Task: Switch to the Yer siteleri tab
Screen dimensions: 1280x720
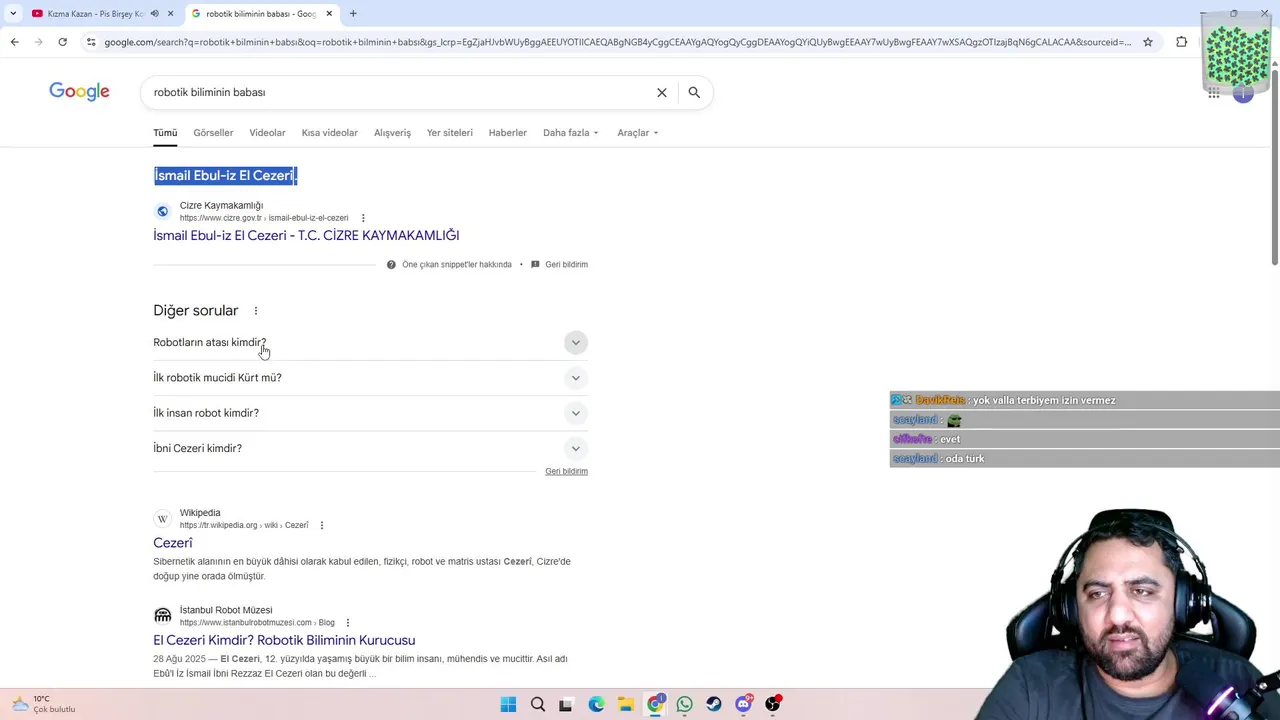Action: pyautogui.click(x=450, y=133)
